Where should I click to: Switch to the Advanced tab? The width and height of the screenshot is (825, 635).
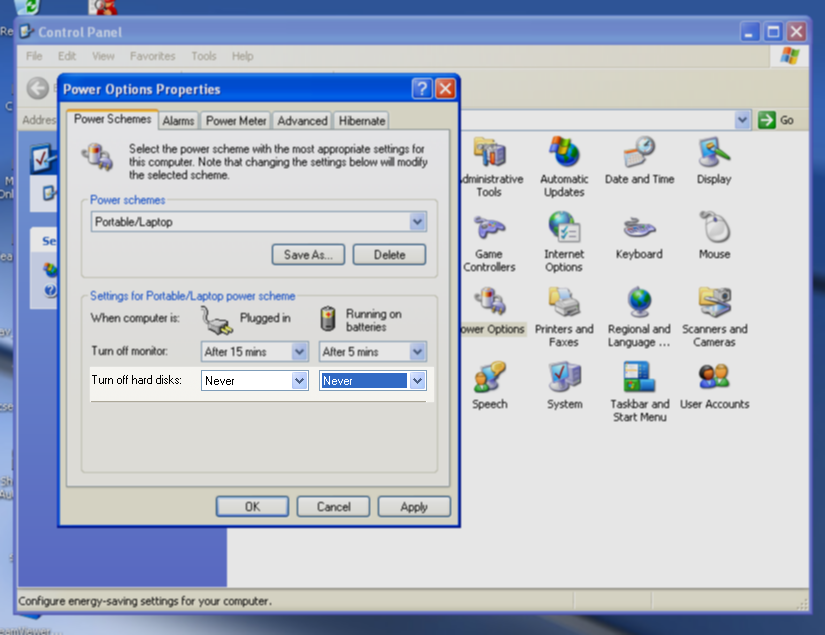click(303, 121)
